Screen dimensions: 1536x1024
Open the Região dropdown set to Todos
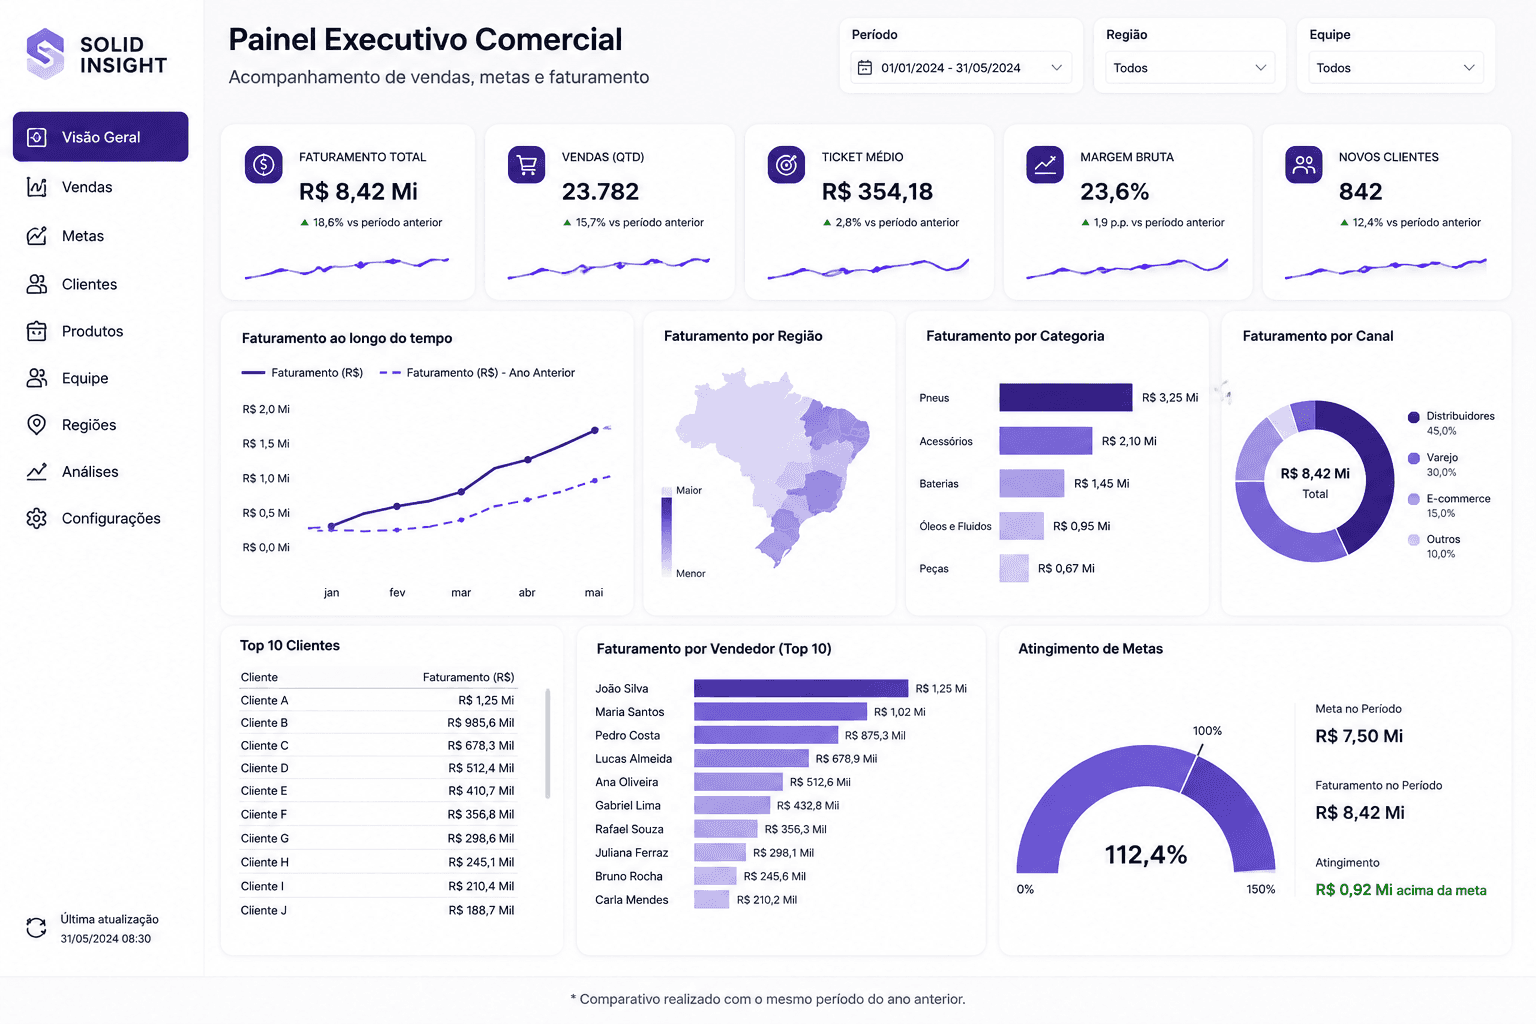pos(1190,68)
